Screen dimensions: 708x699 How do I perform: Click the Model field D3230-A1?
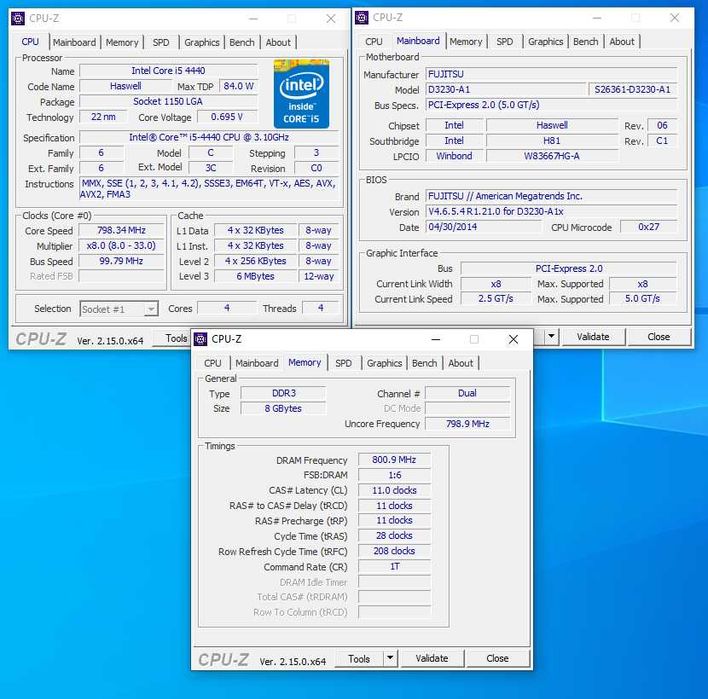(506, 89)
